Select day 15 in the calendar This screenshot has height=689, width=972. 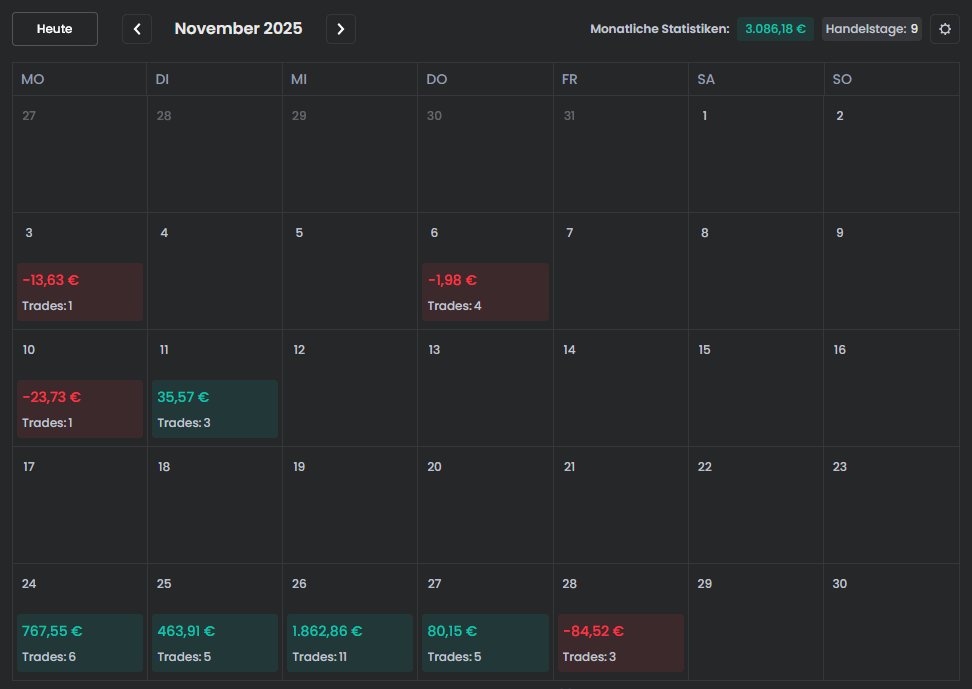(756, 388)
